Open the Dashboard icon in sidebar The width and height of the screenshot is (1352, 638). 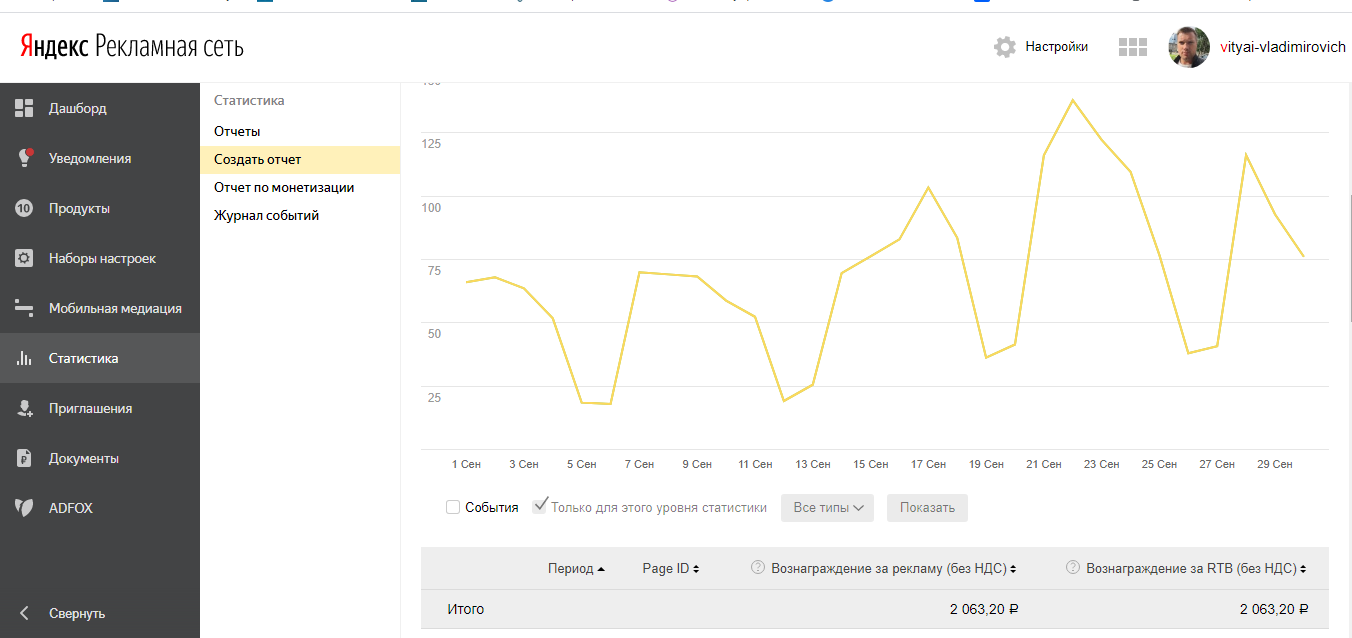(x=24, y=108)
